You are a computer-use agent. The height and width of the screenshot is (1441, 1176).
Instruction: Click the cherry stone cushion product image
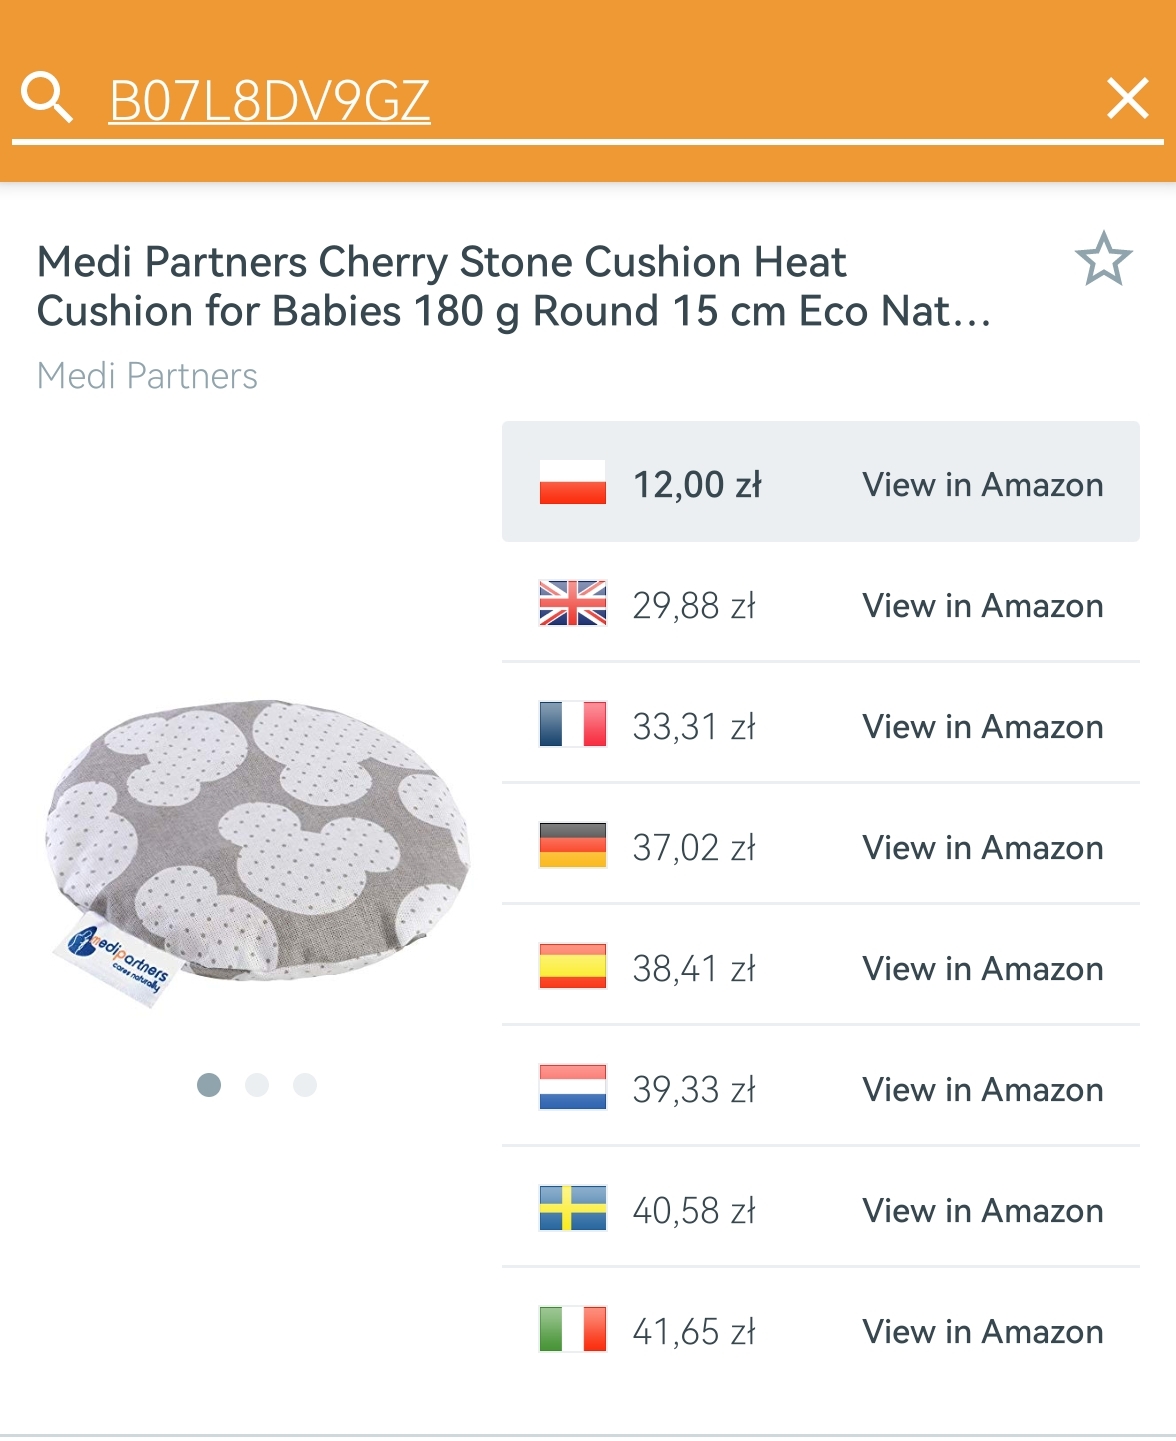[257, 850]
